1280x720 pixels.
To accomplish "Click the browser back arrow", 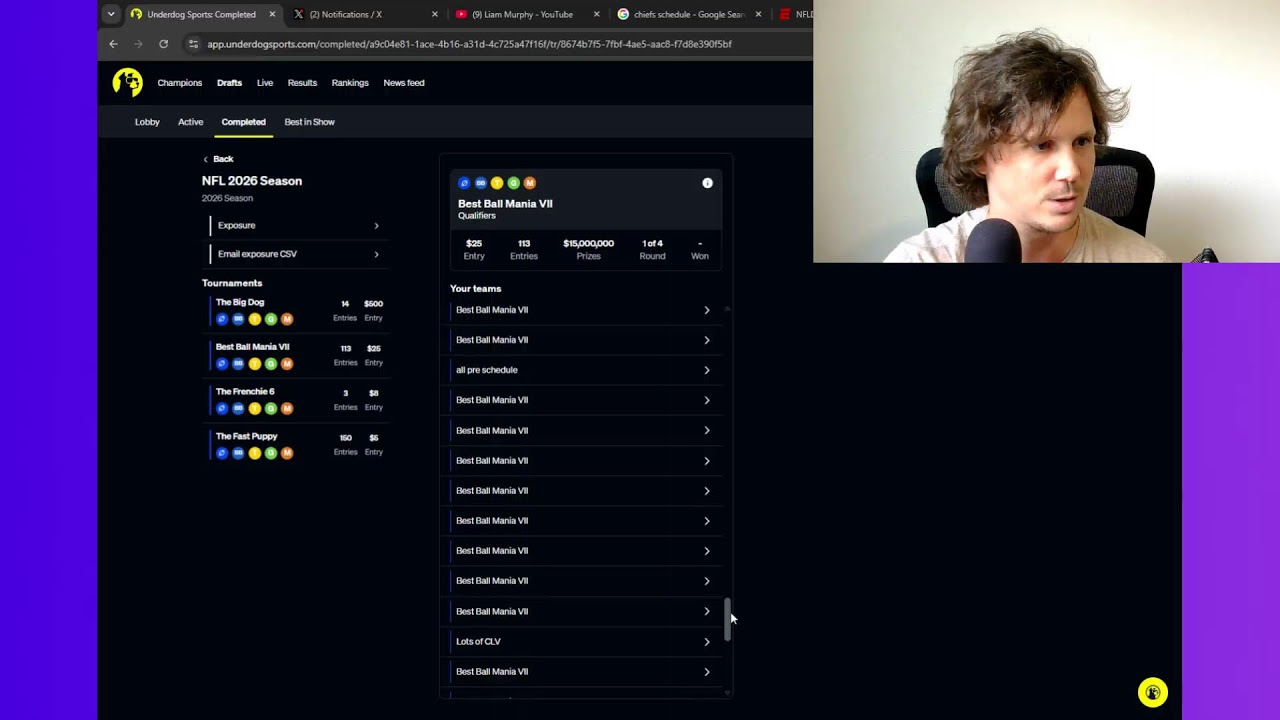I will point(113,44).
